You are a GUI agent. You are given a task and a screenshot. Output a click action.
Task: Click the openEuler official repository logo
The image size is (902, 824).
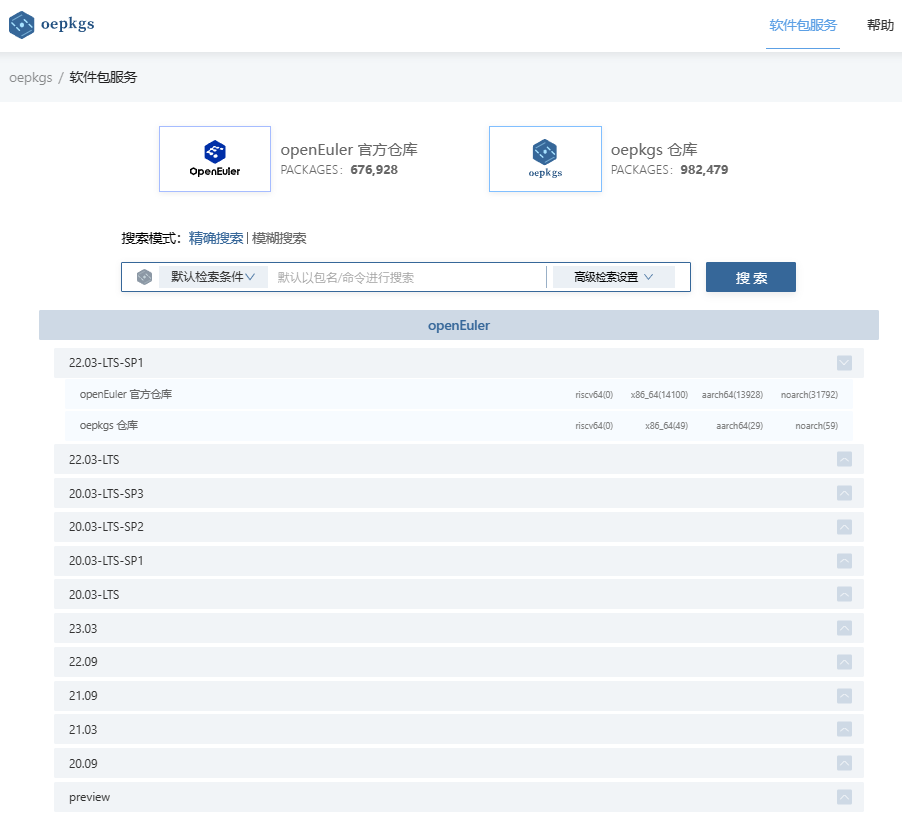pyautogui.click(x=215, y=159)
